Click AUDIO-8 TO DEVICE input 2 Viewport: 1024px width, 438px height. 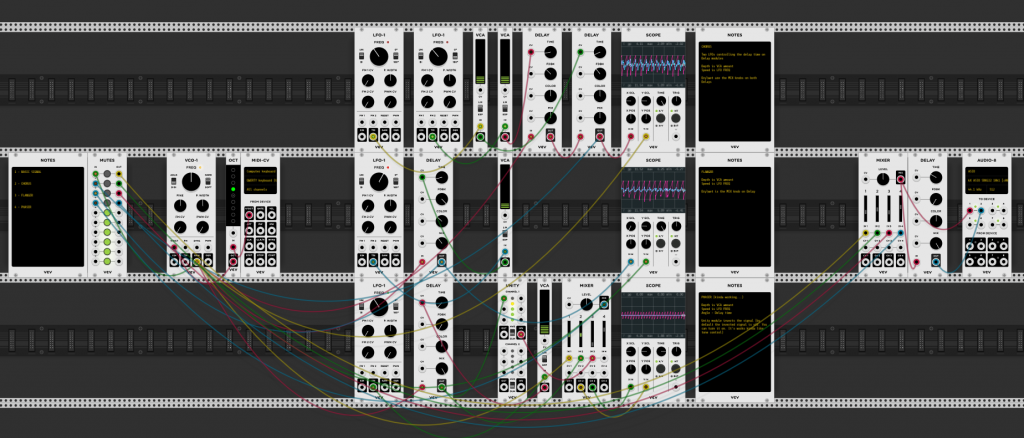981,210
